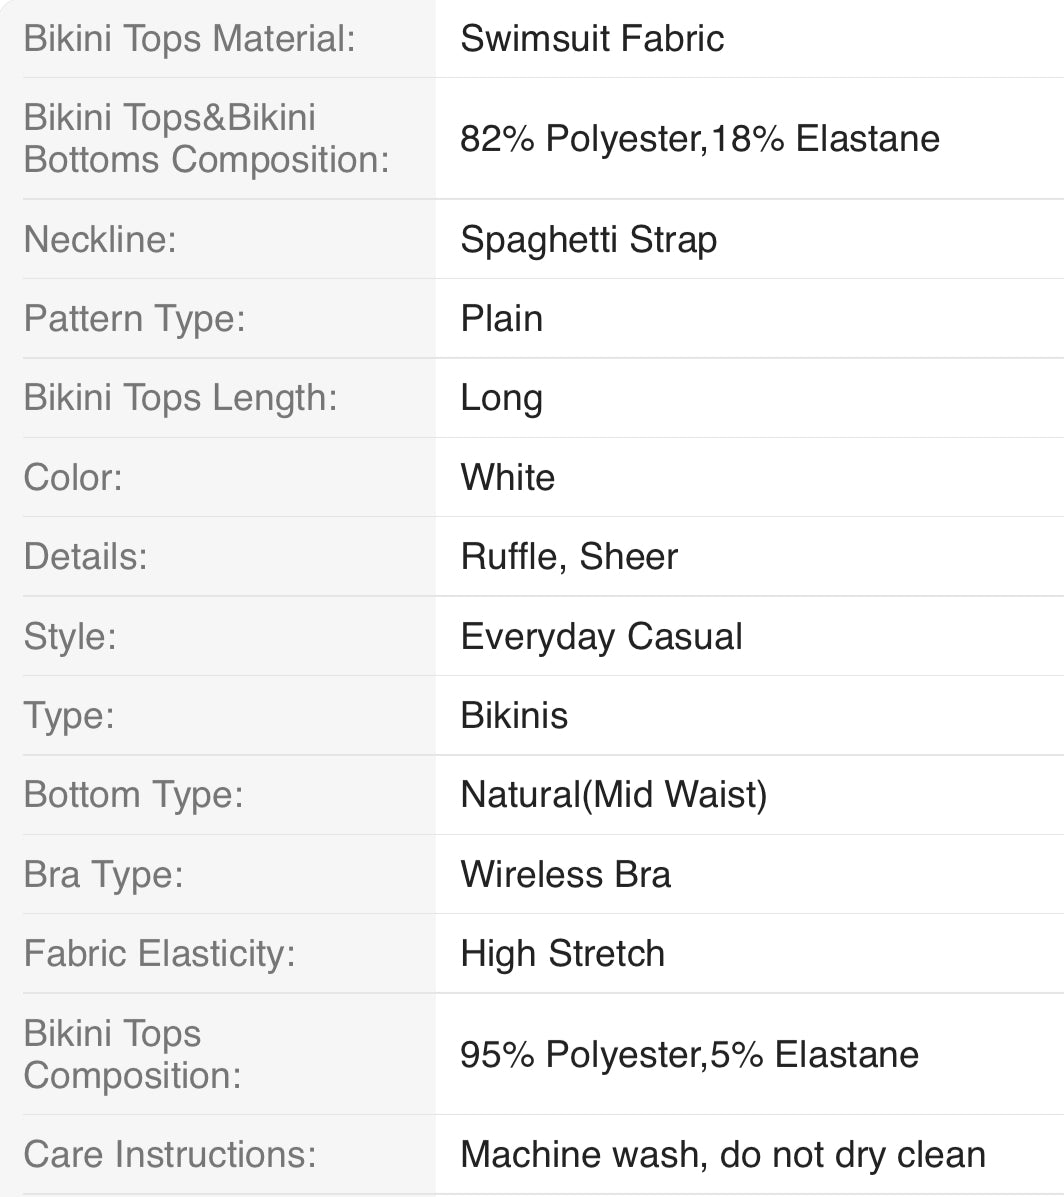
Task: Tap the Machine wash care instructions text
Action: [722, 1154]
